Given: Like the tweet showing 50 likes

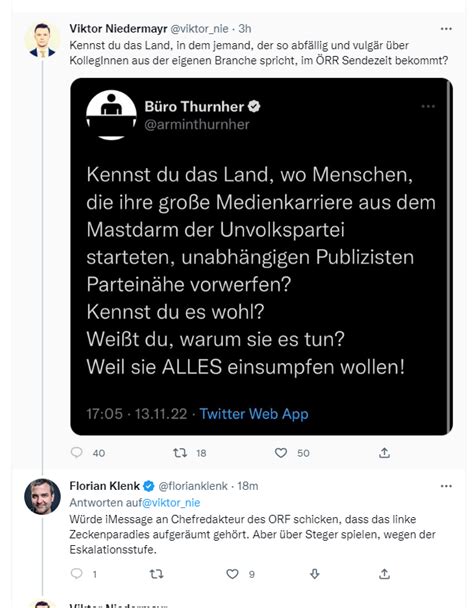Looking at the screenshot, I should point(280,453).
